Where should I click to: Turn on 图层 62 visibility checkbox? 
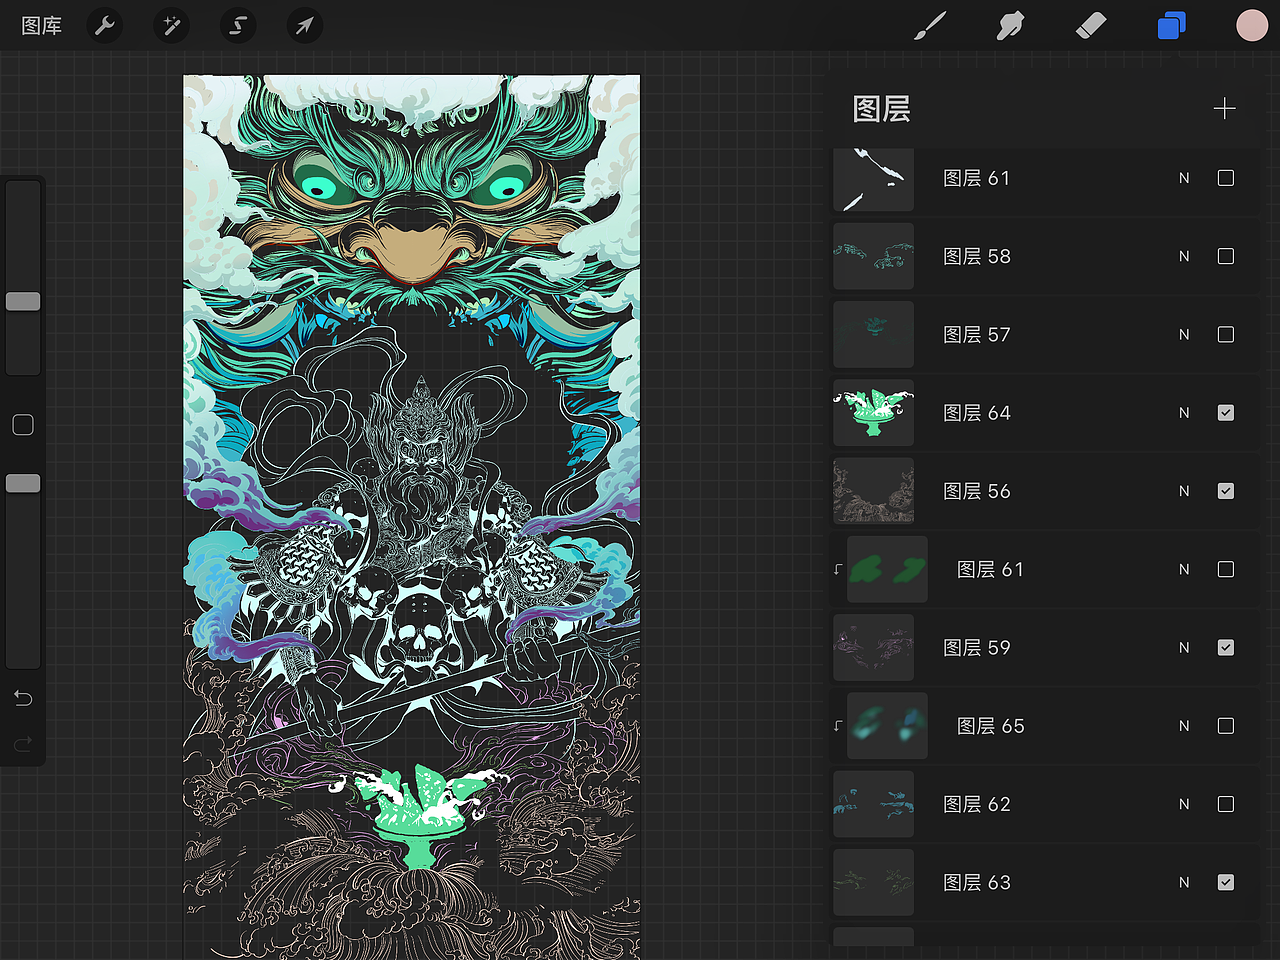[1226, 804]
